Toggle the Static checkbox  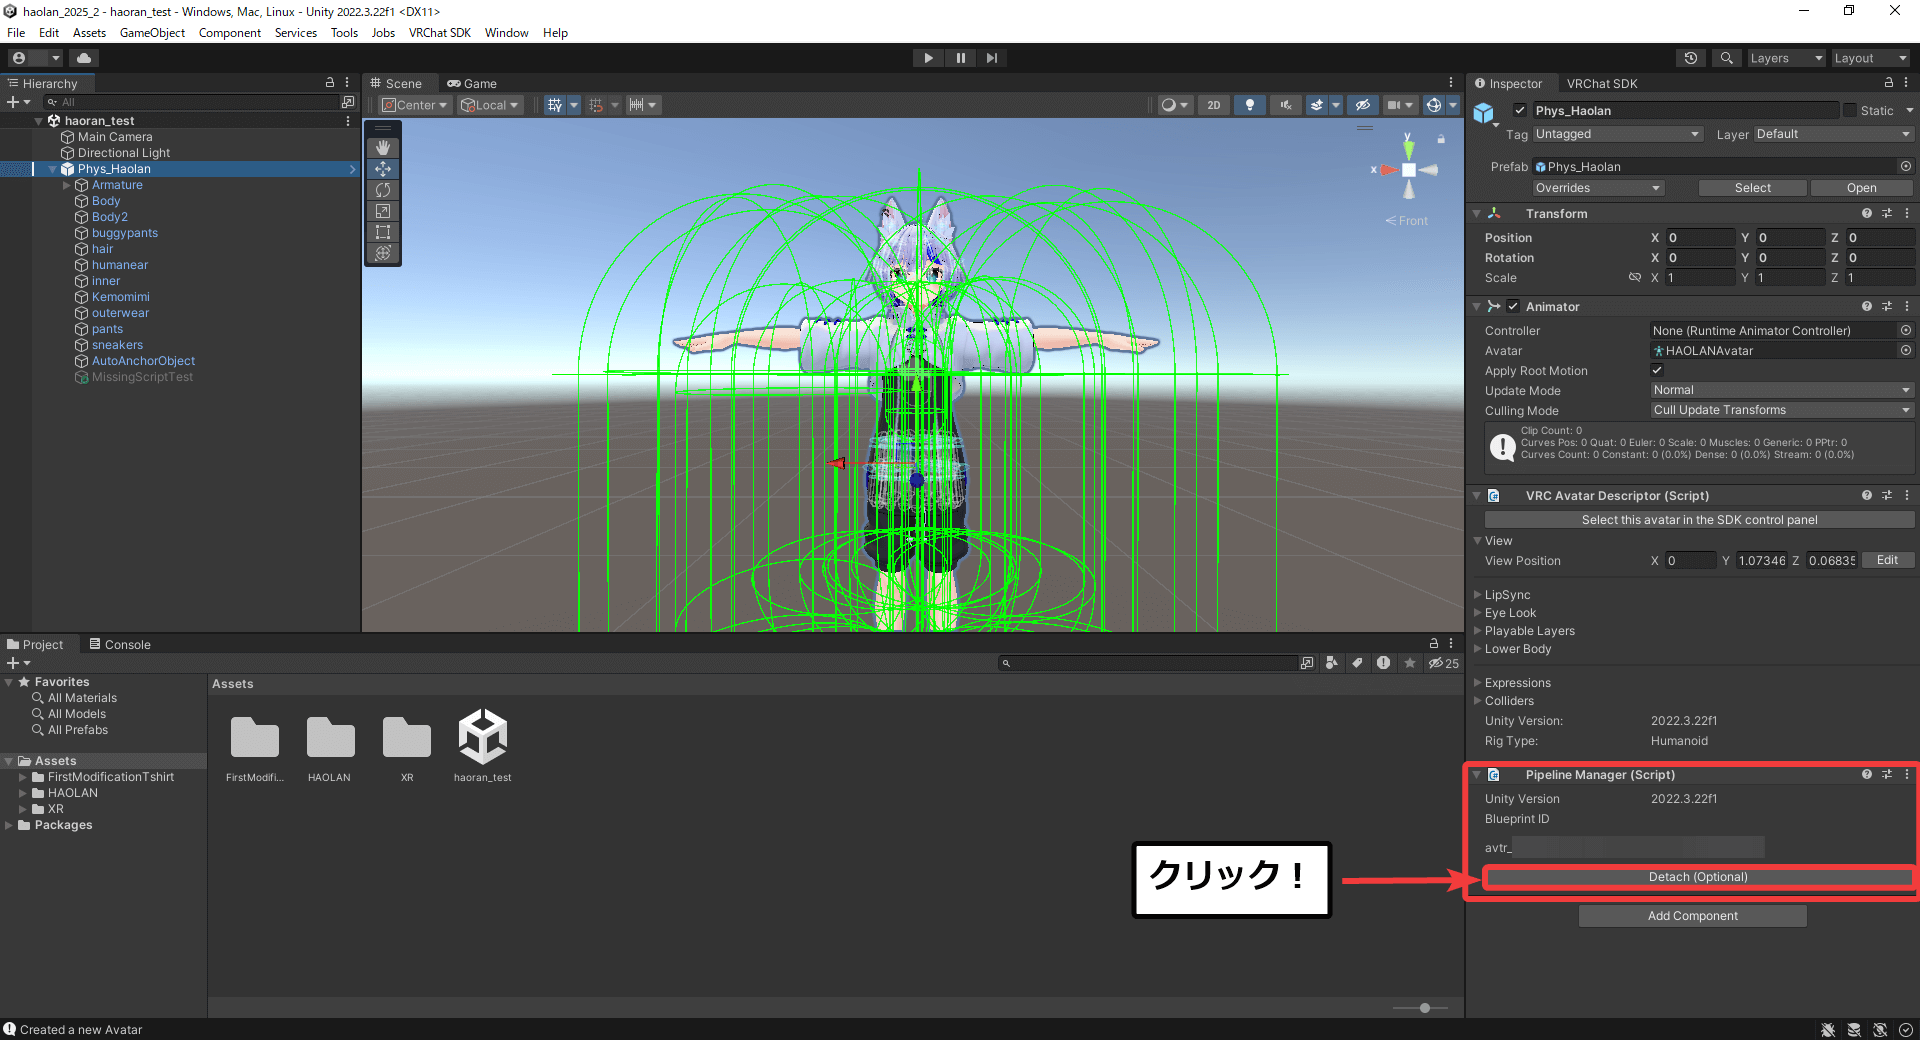coord(1850,110)
